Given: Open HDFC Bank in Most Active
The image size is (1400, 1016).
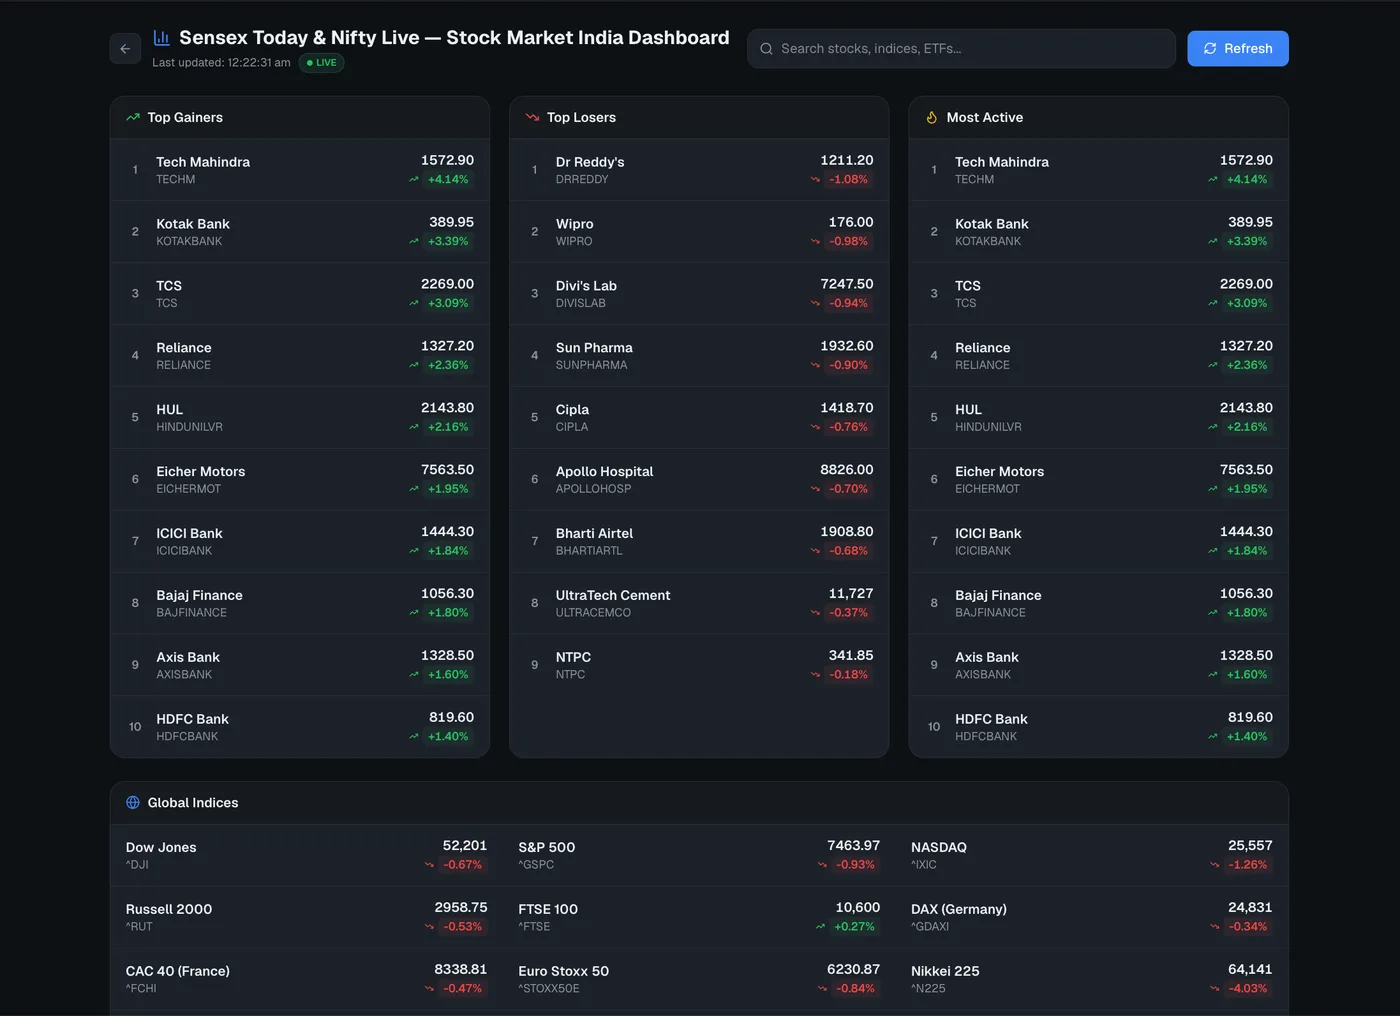Looking at the screenshot, I should pyautogui.click(x=1098, y=727).
